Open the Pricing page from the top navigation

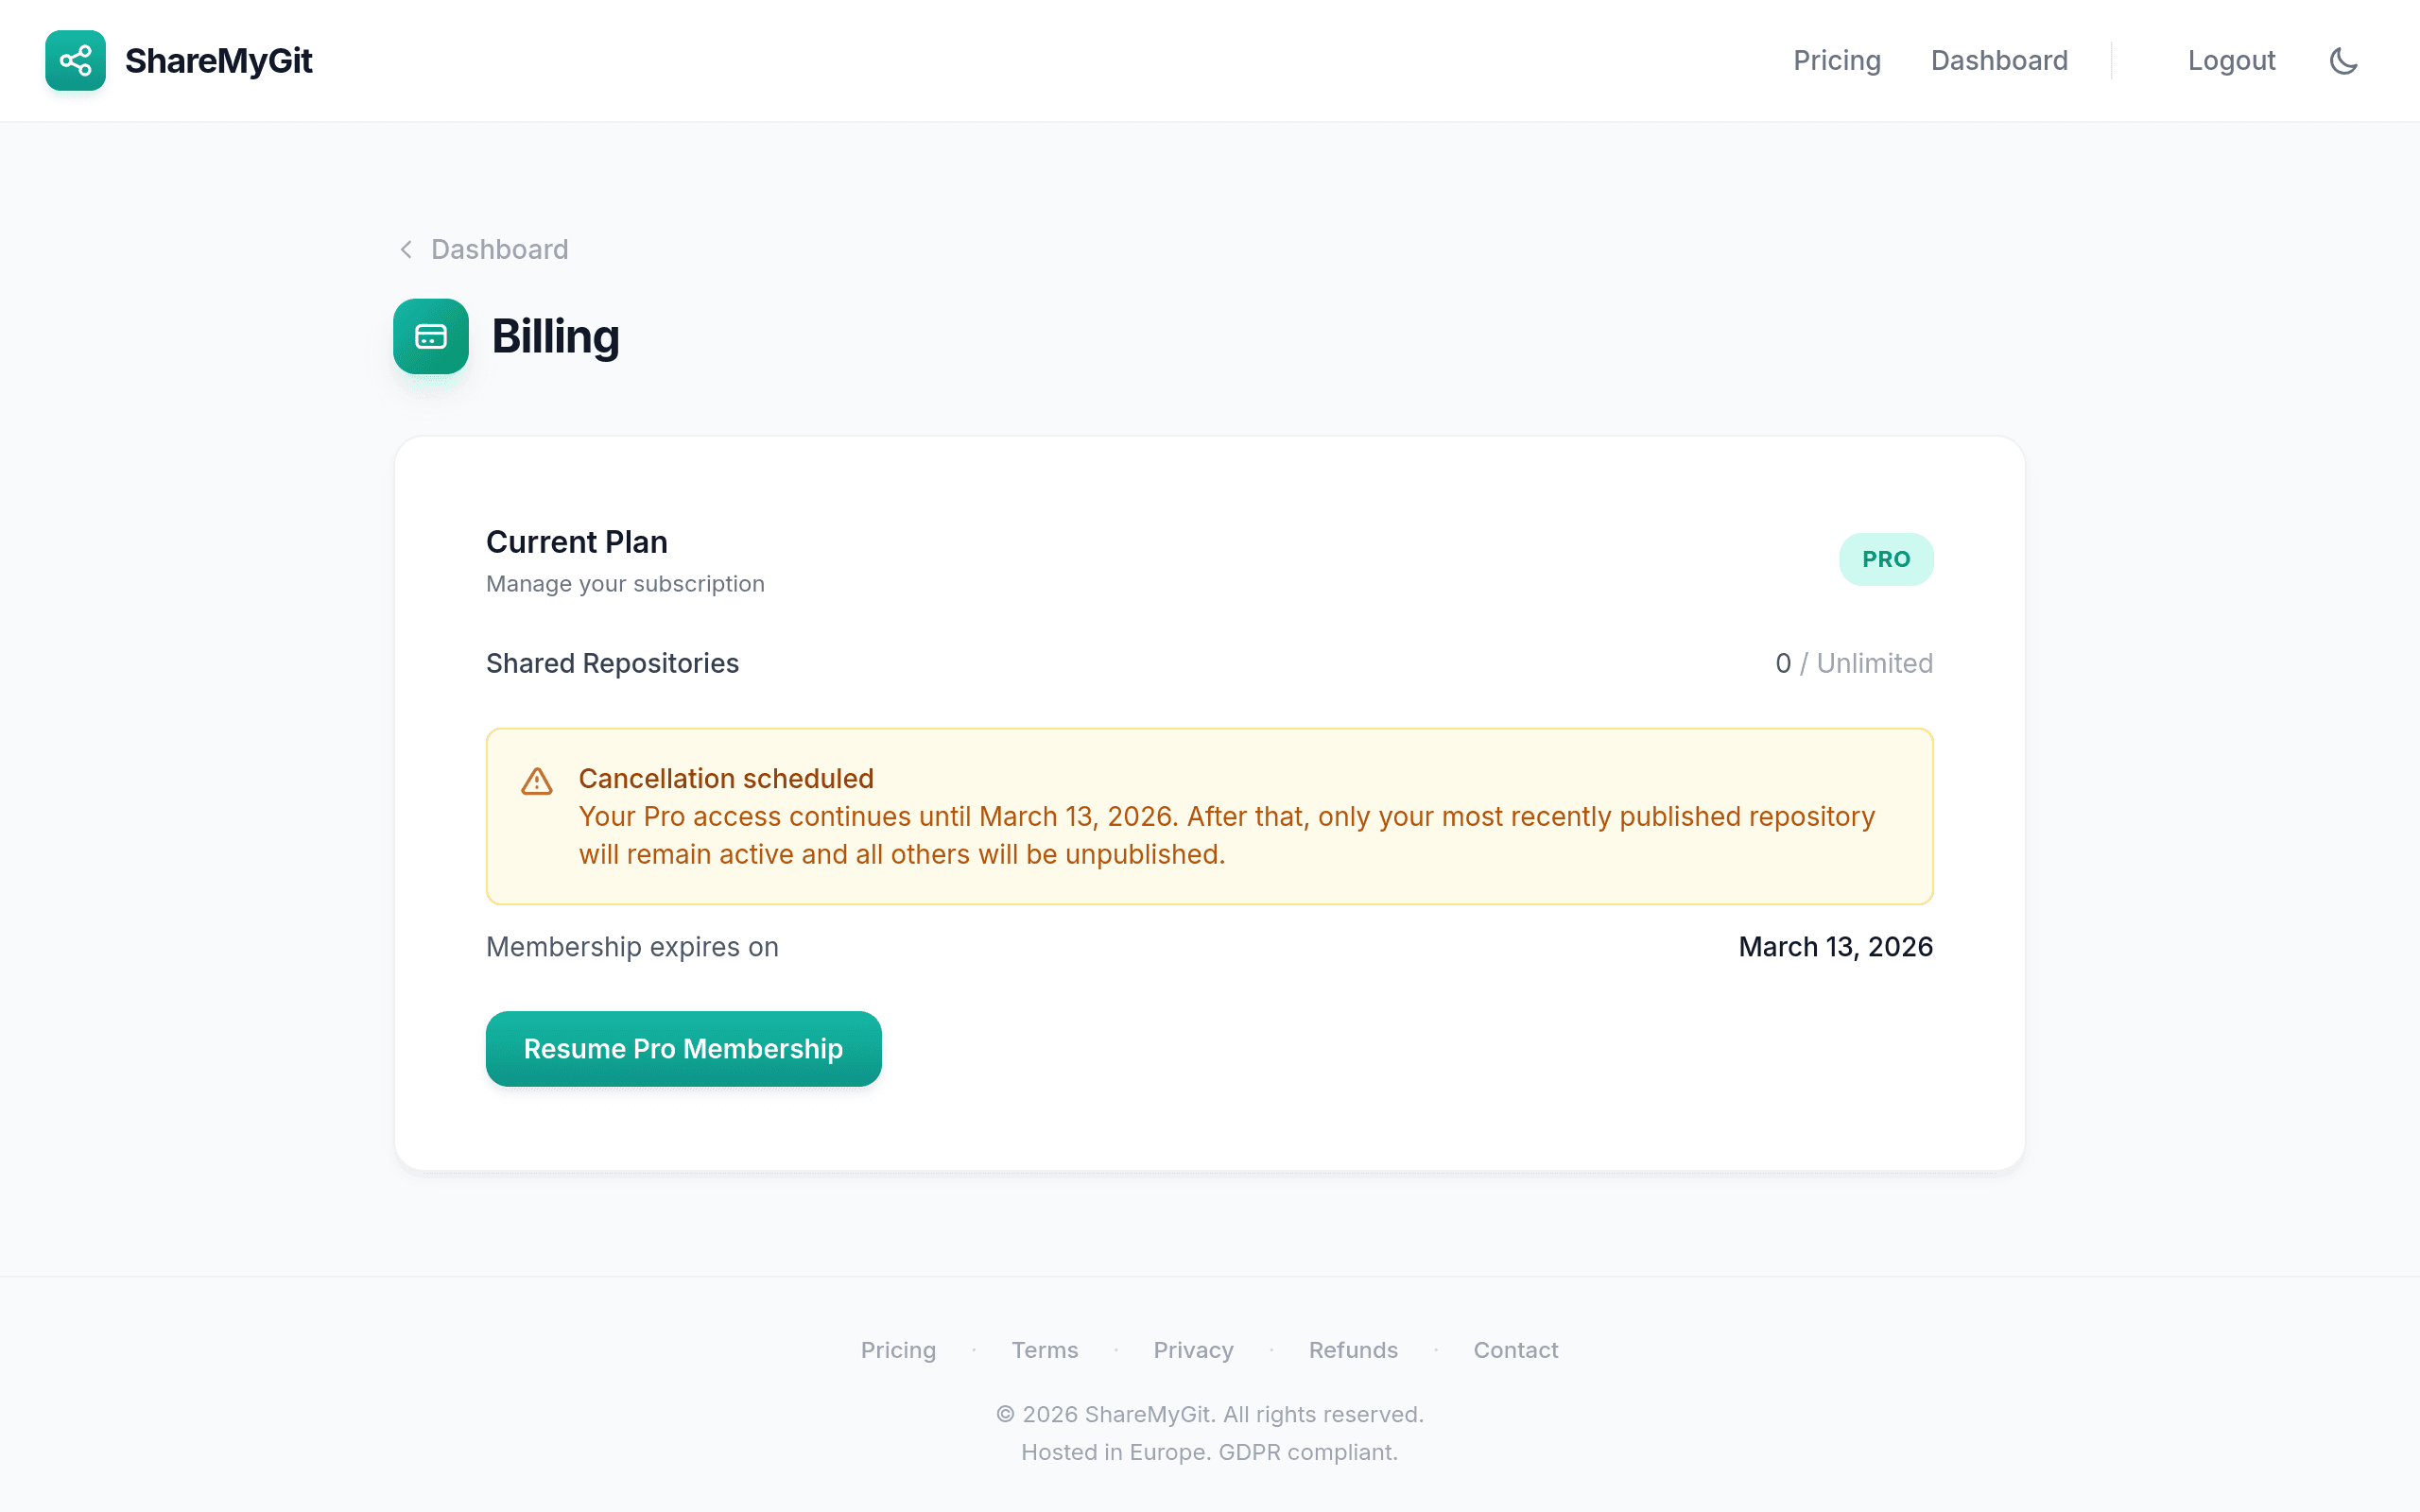1836,60
